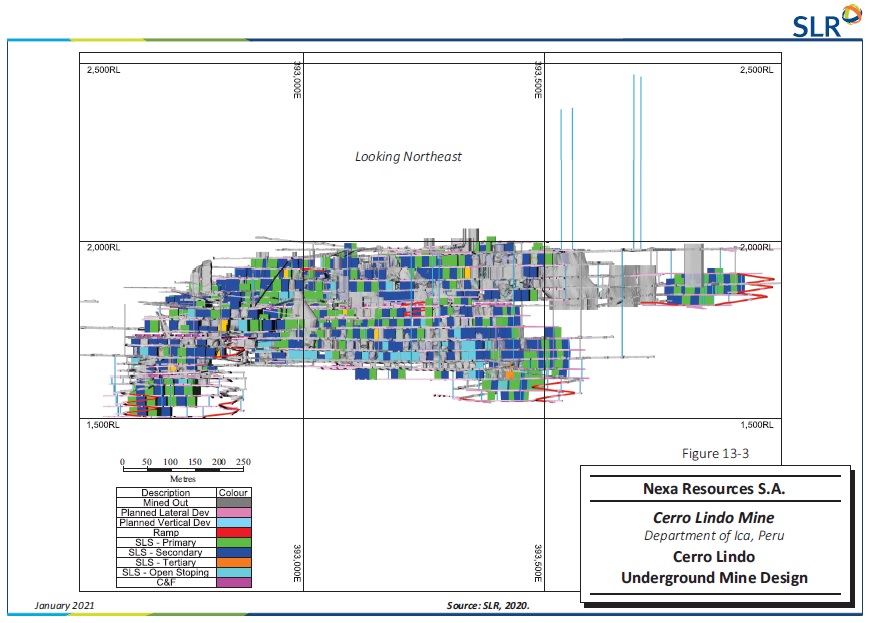Click the Source: SLR, 2020 footer text

[487, 606]
